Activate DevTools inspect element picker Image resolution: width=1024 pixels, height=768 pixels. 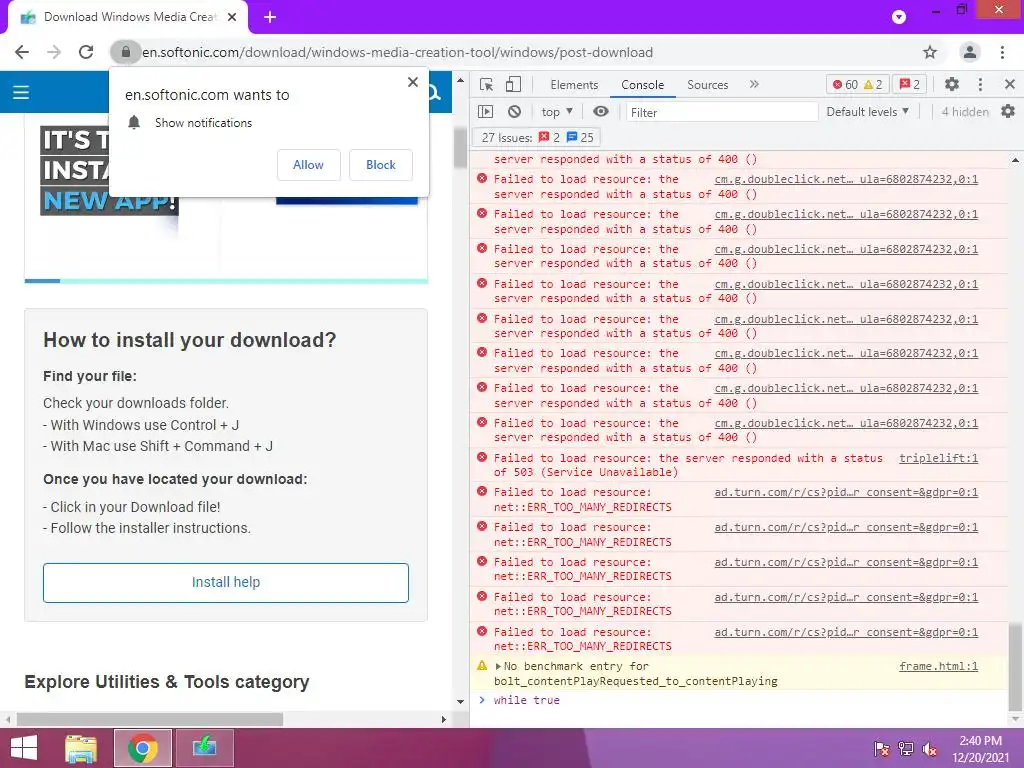486,84
